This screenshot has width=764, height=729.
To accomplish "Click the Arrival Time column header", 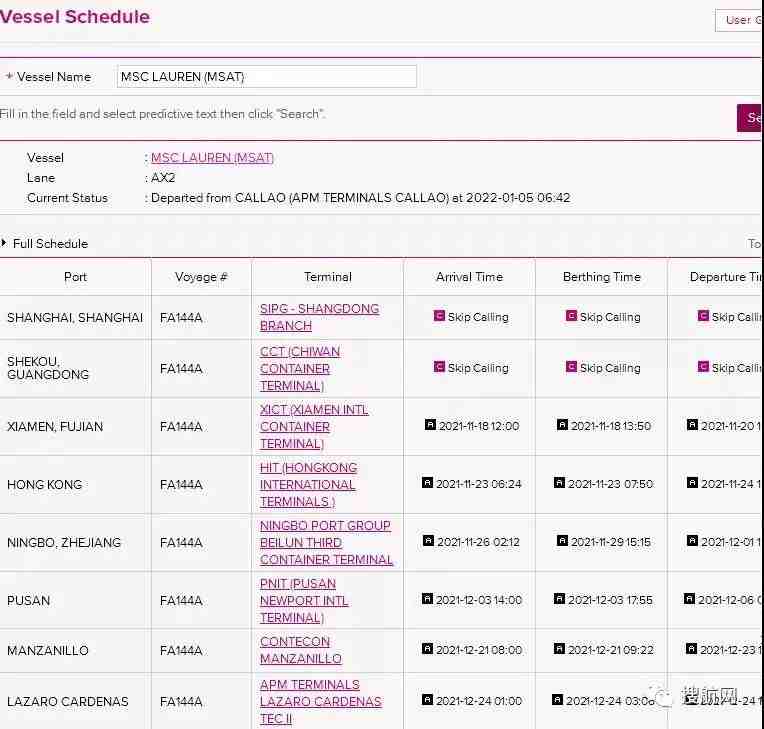I will [x=469, y=277].
